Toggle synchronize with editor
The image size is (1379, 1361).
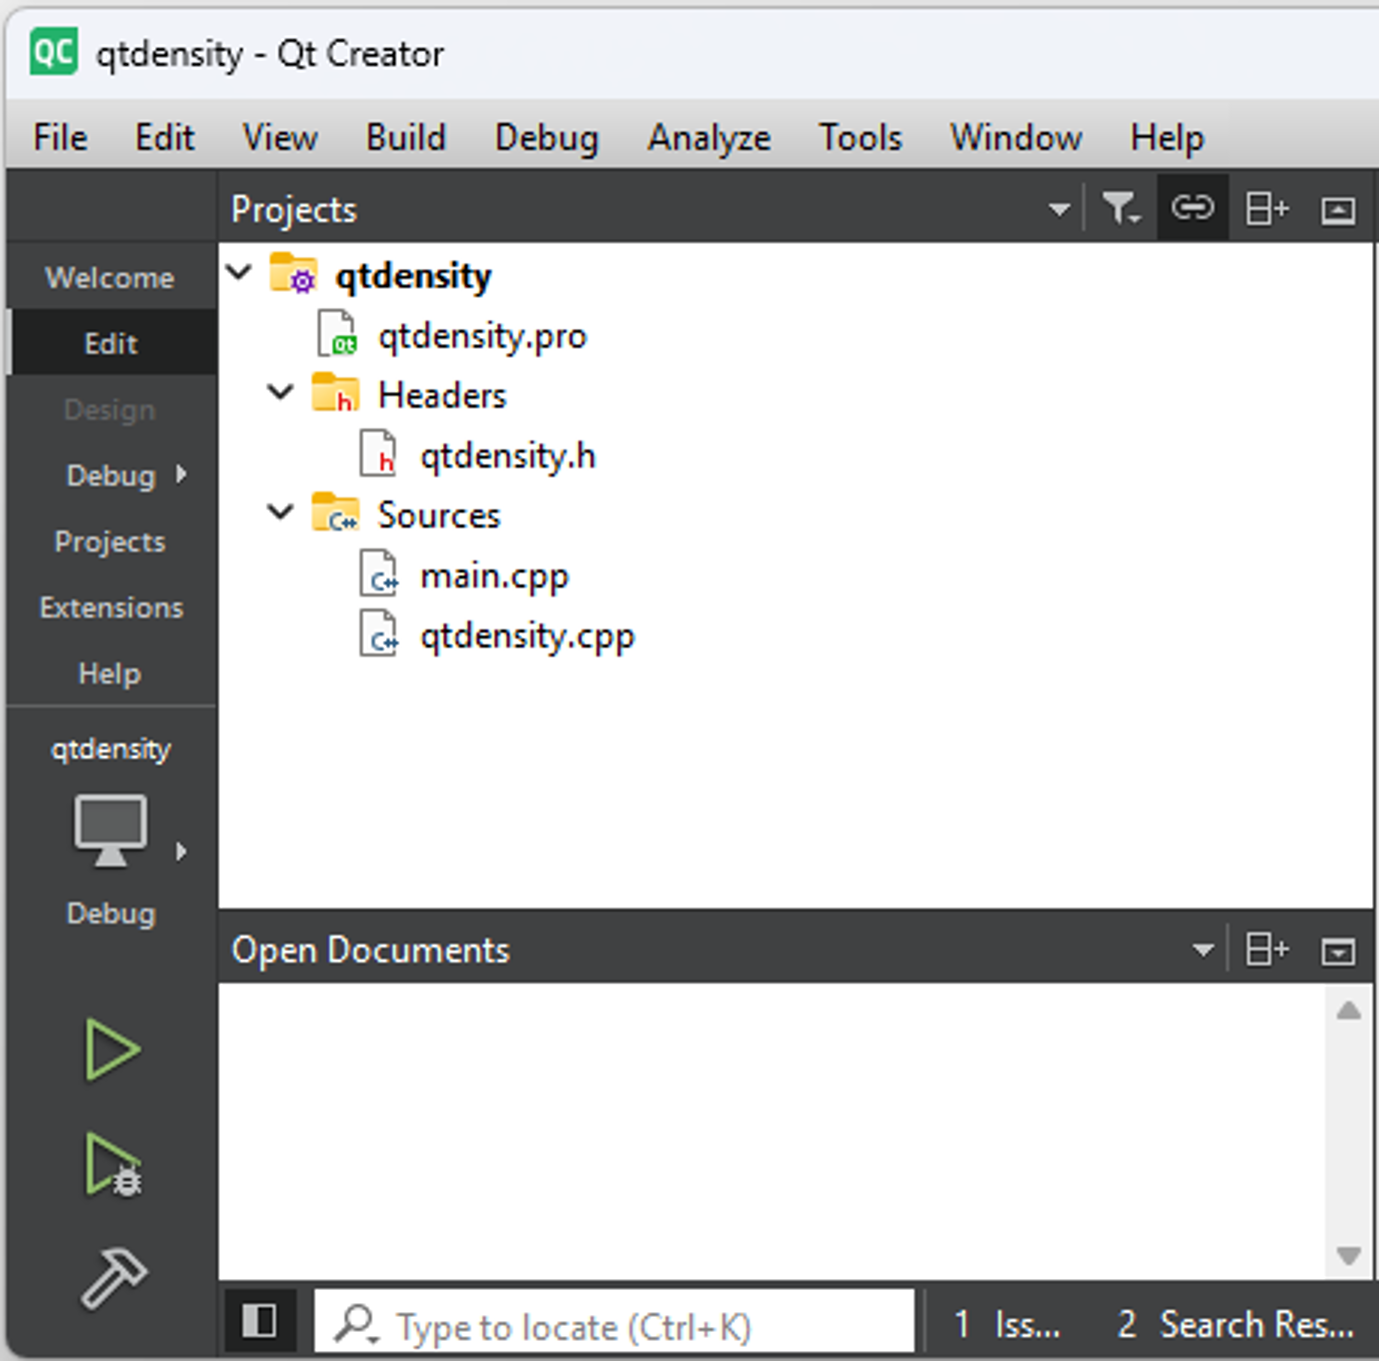1192,208
